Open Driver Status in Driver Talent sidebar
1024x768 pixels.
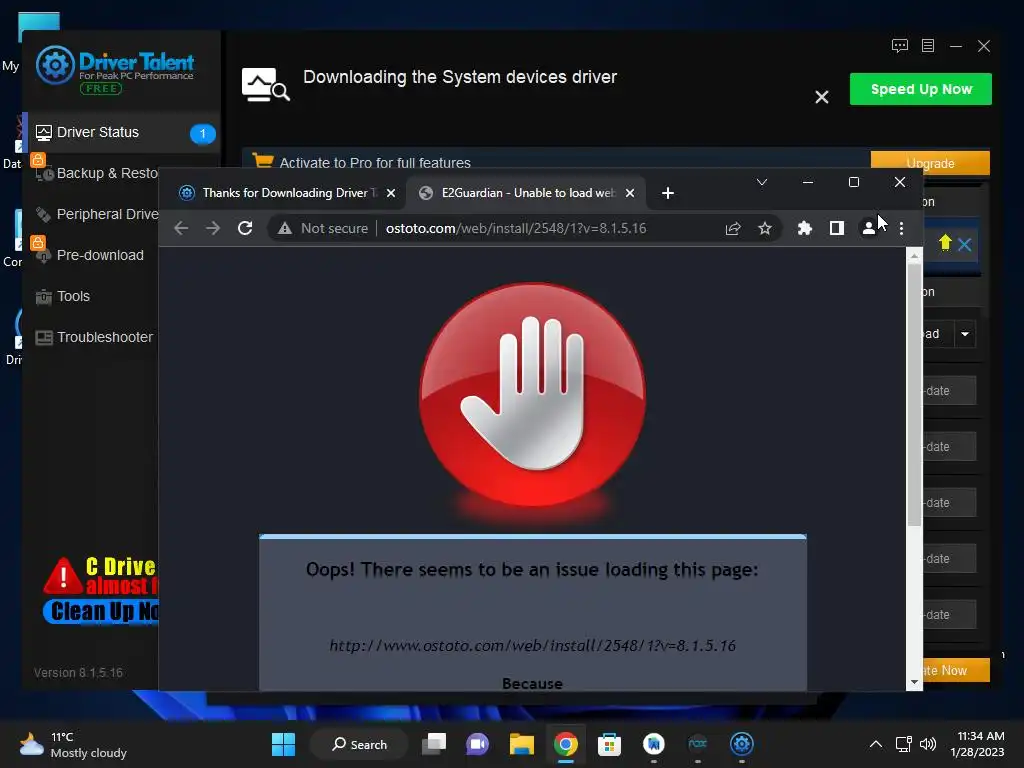[124, 133]
